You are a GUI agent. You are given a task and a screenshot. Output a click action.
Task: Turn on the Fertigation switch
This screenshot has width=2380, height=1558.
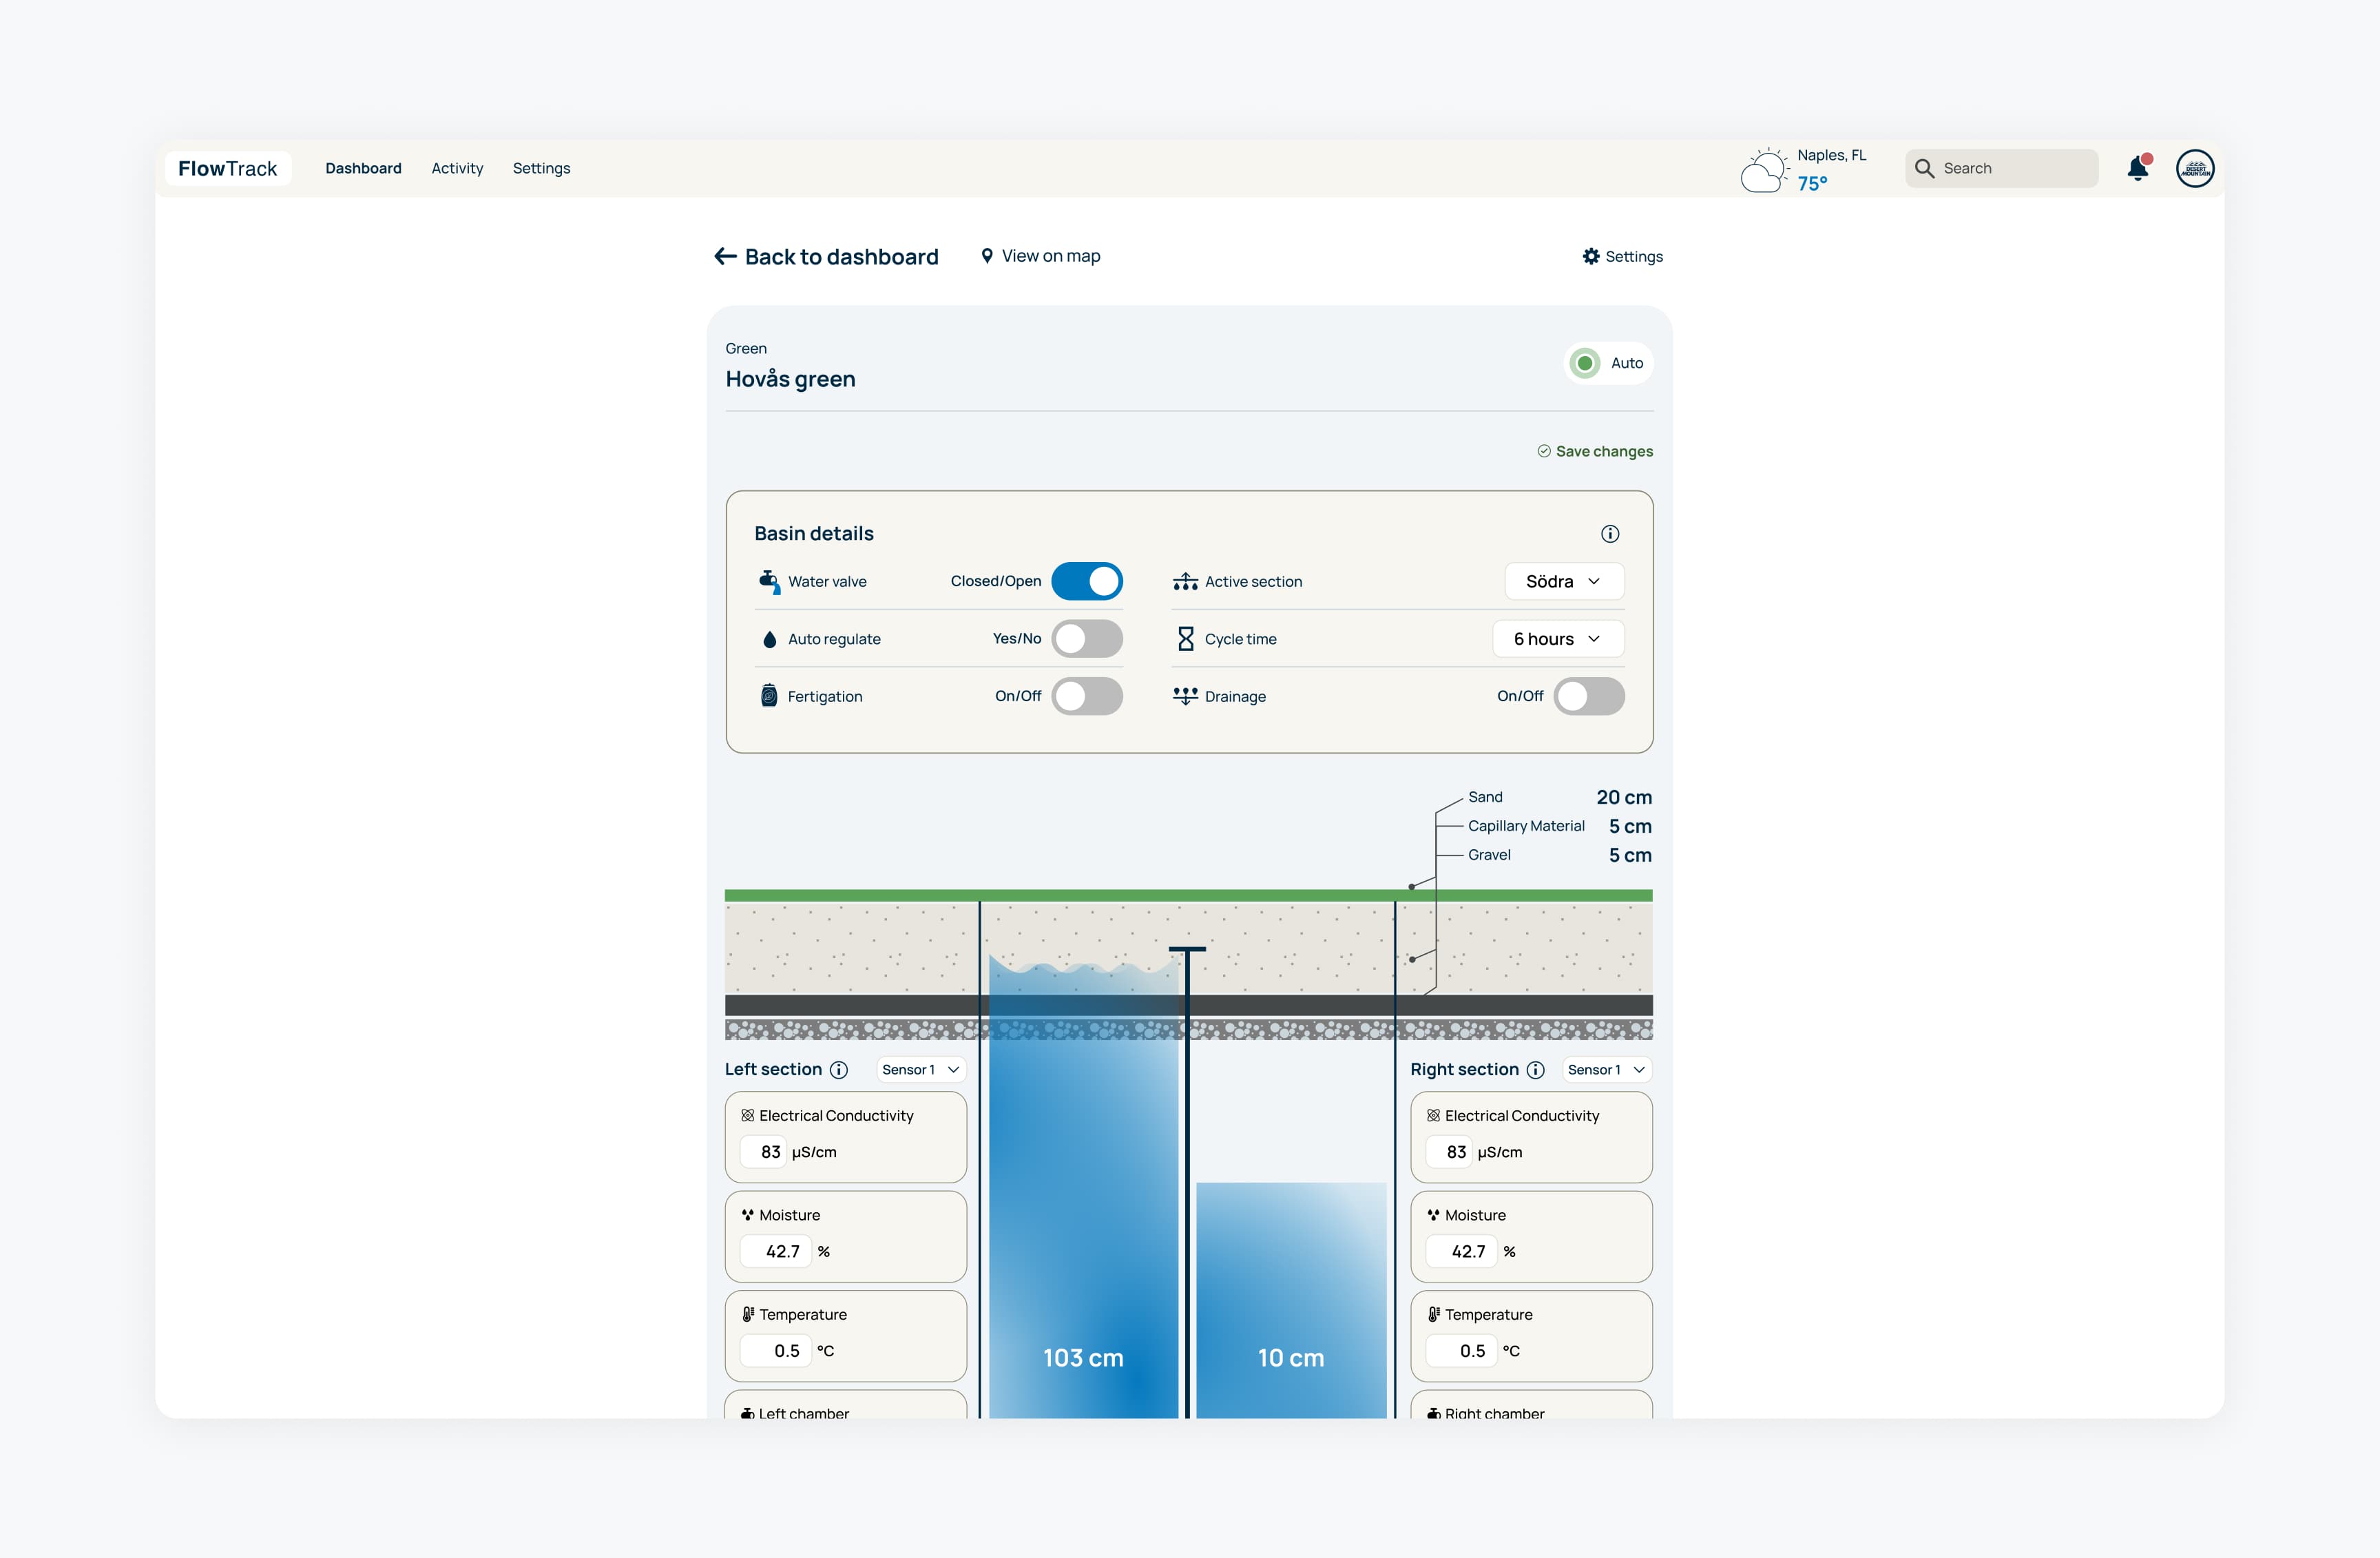click(1087, 696)
